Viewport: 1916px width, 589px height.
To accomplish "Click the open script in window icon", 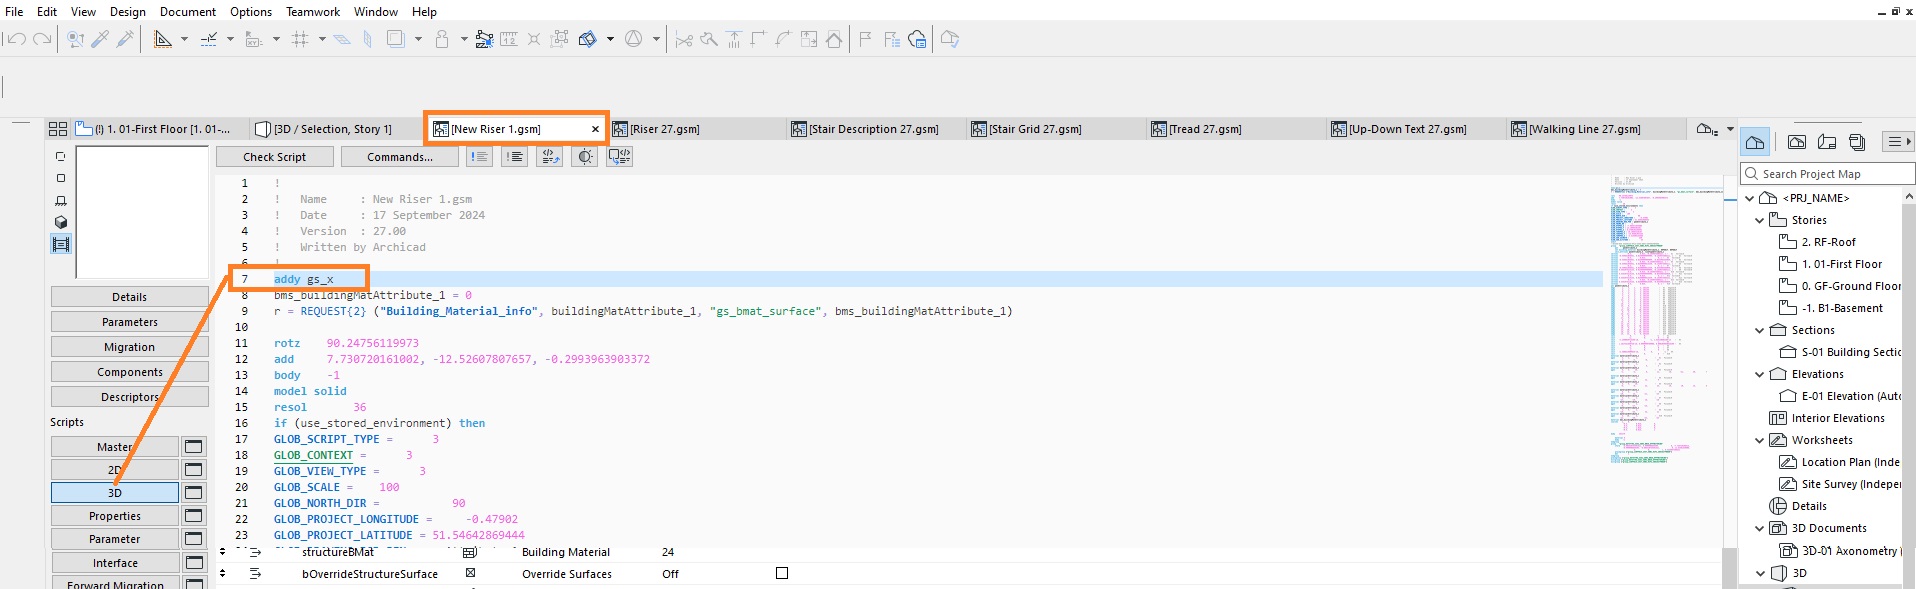I will (x=620, y=157).
